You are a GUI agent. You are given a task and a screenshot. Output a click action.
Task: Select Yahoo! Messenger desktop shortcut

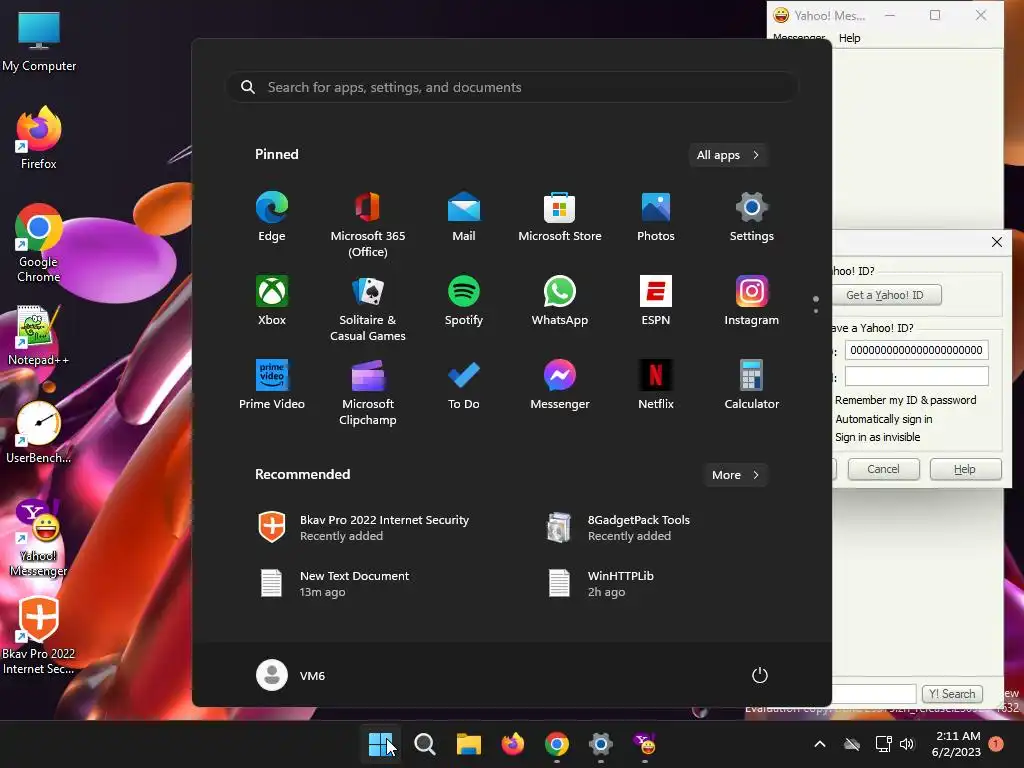tap(39, 538)
